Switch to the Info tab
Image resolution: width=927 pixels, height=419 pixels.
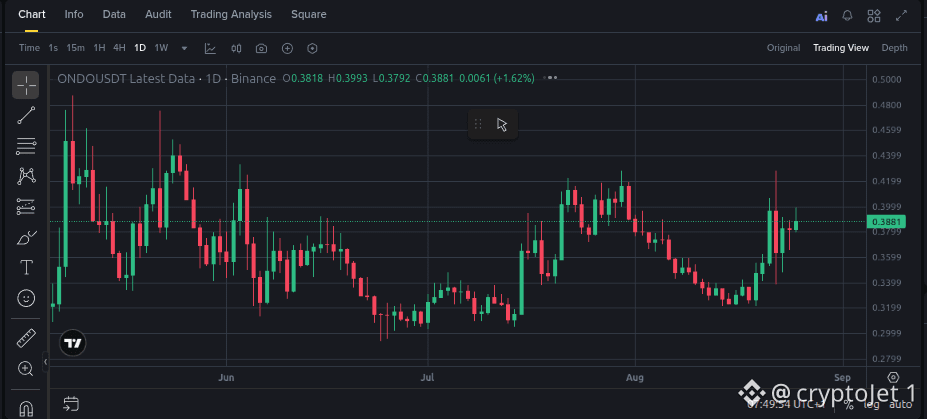coord(74,14)
